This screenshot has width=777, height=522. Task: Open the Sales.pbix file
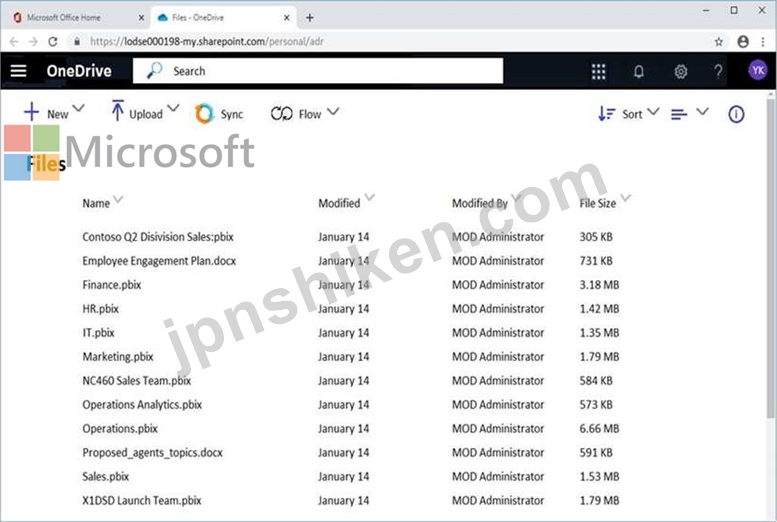point(106,476)
